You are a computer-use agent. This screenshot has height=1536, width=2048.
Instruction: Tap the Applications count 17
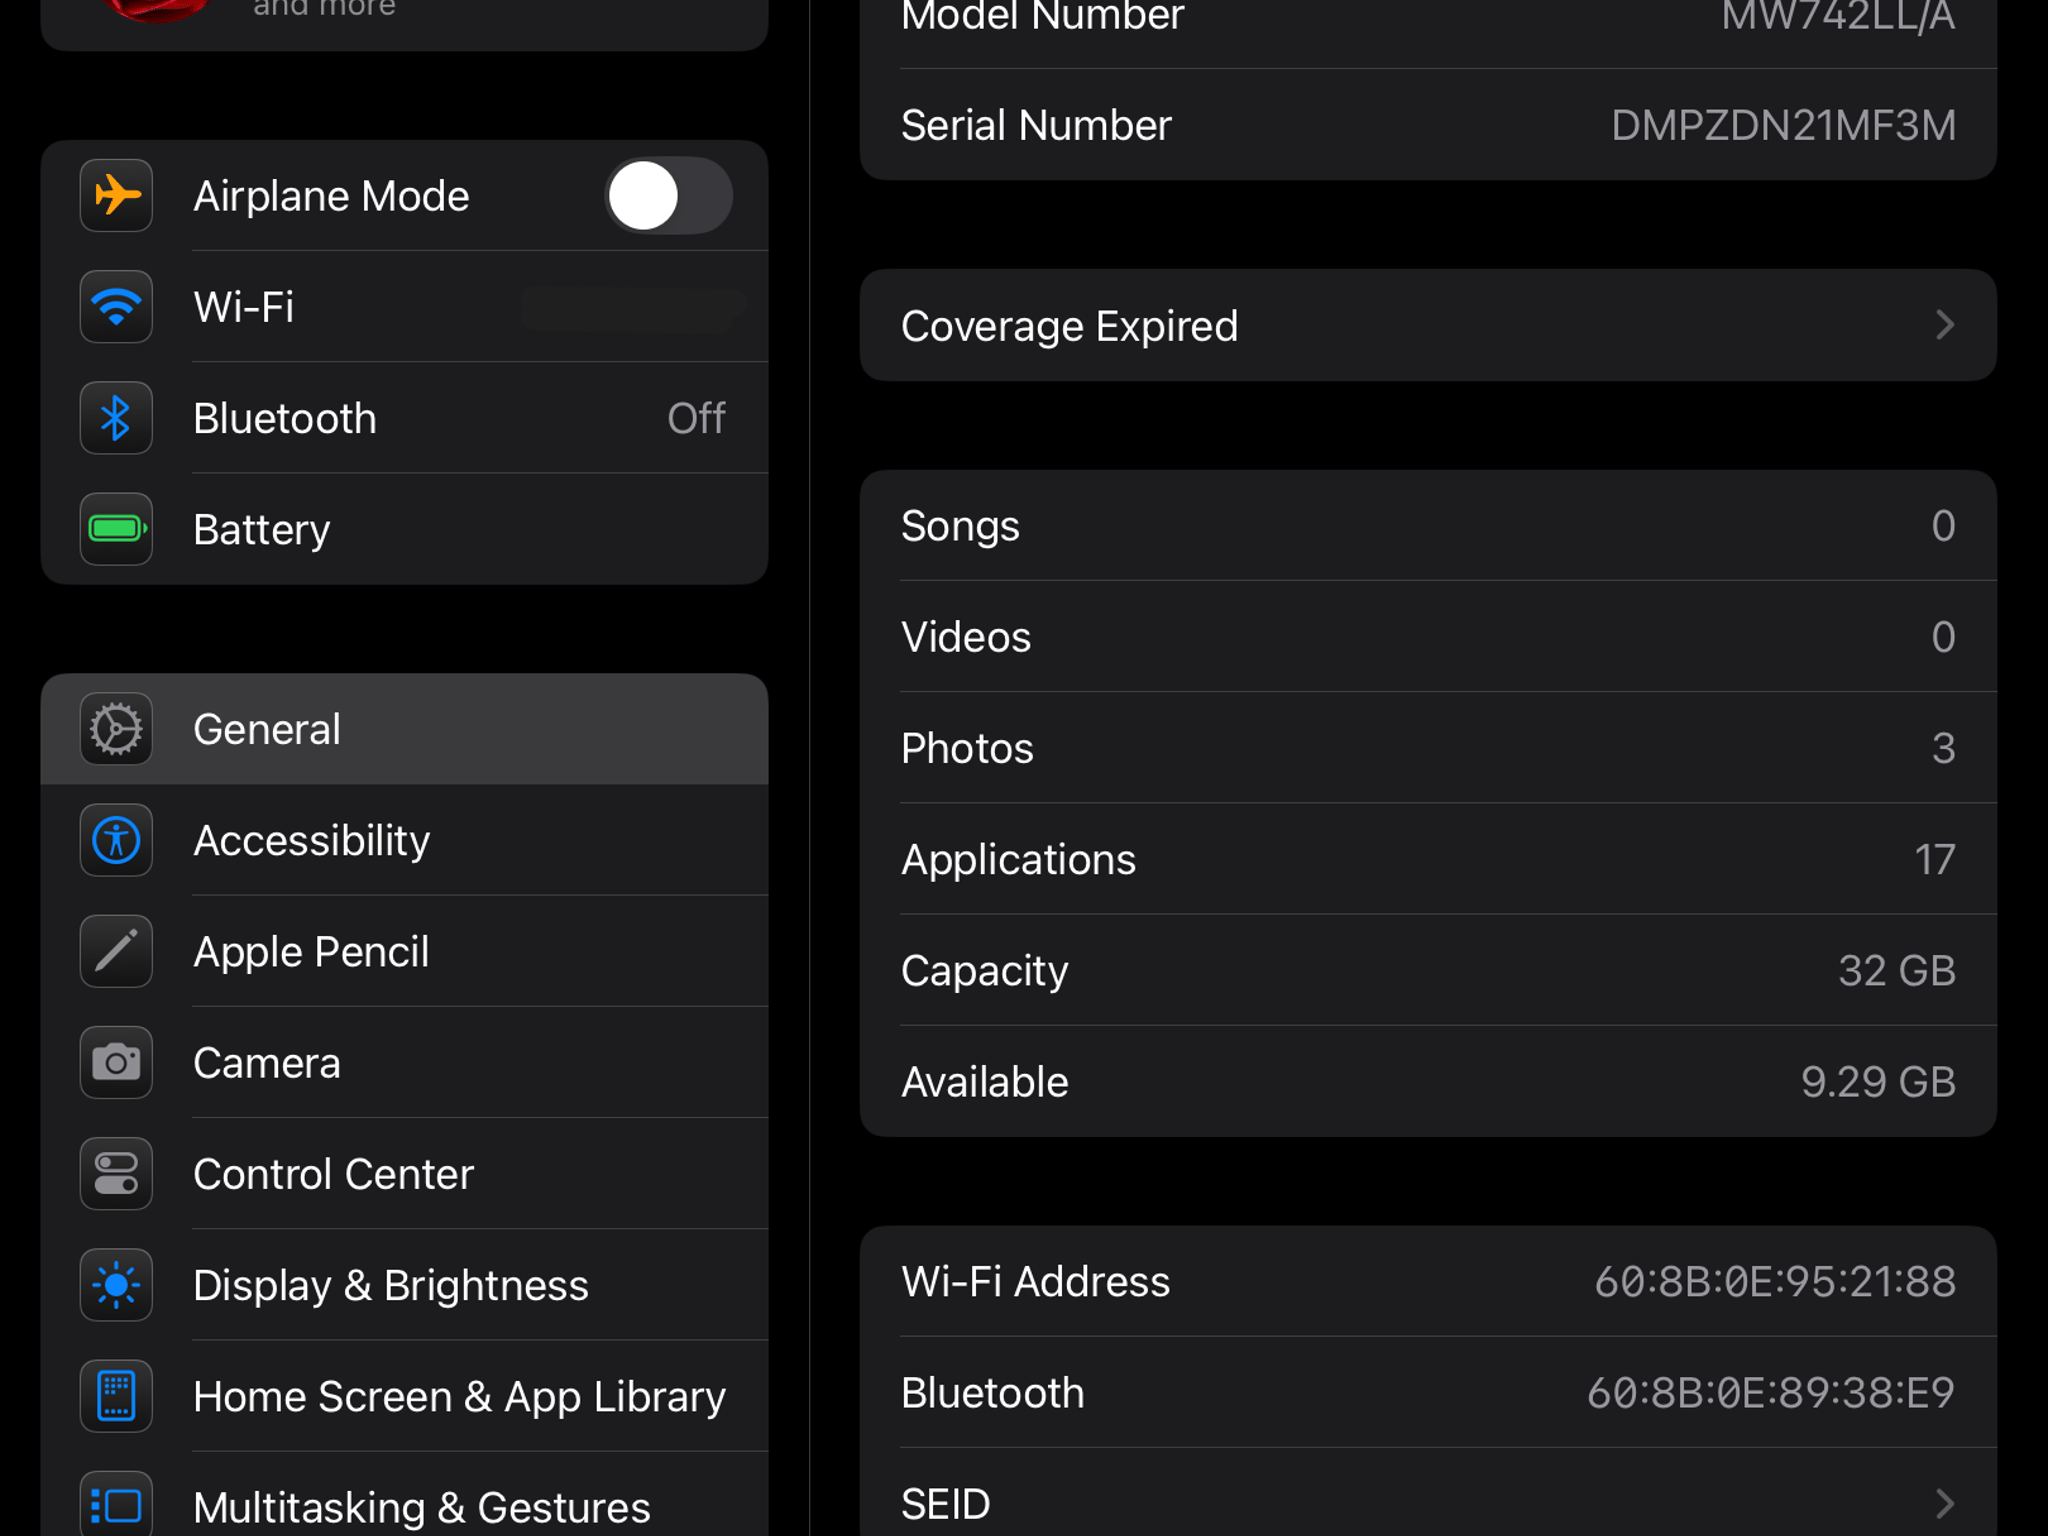pos(1935,860)
